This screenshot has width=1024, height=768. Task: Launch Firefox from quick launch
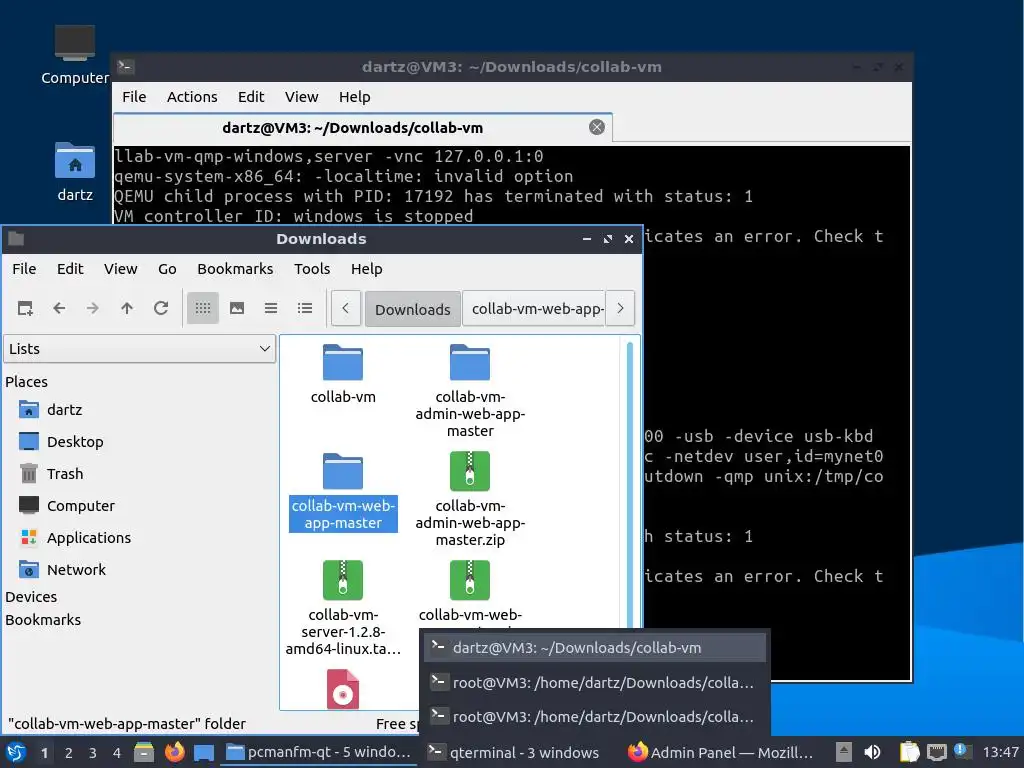coord(174,752)
